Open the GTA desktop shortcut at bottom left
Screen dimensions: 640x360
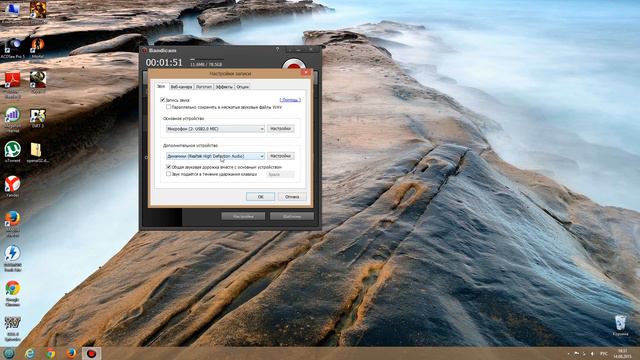(13, 329)
